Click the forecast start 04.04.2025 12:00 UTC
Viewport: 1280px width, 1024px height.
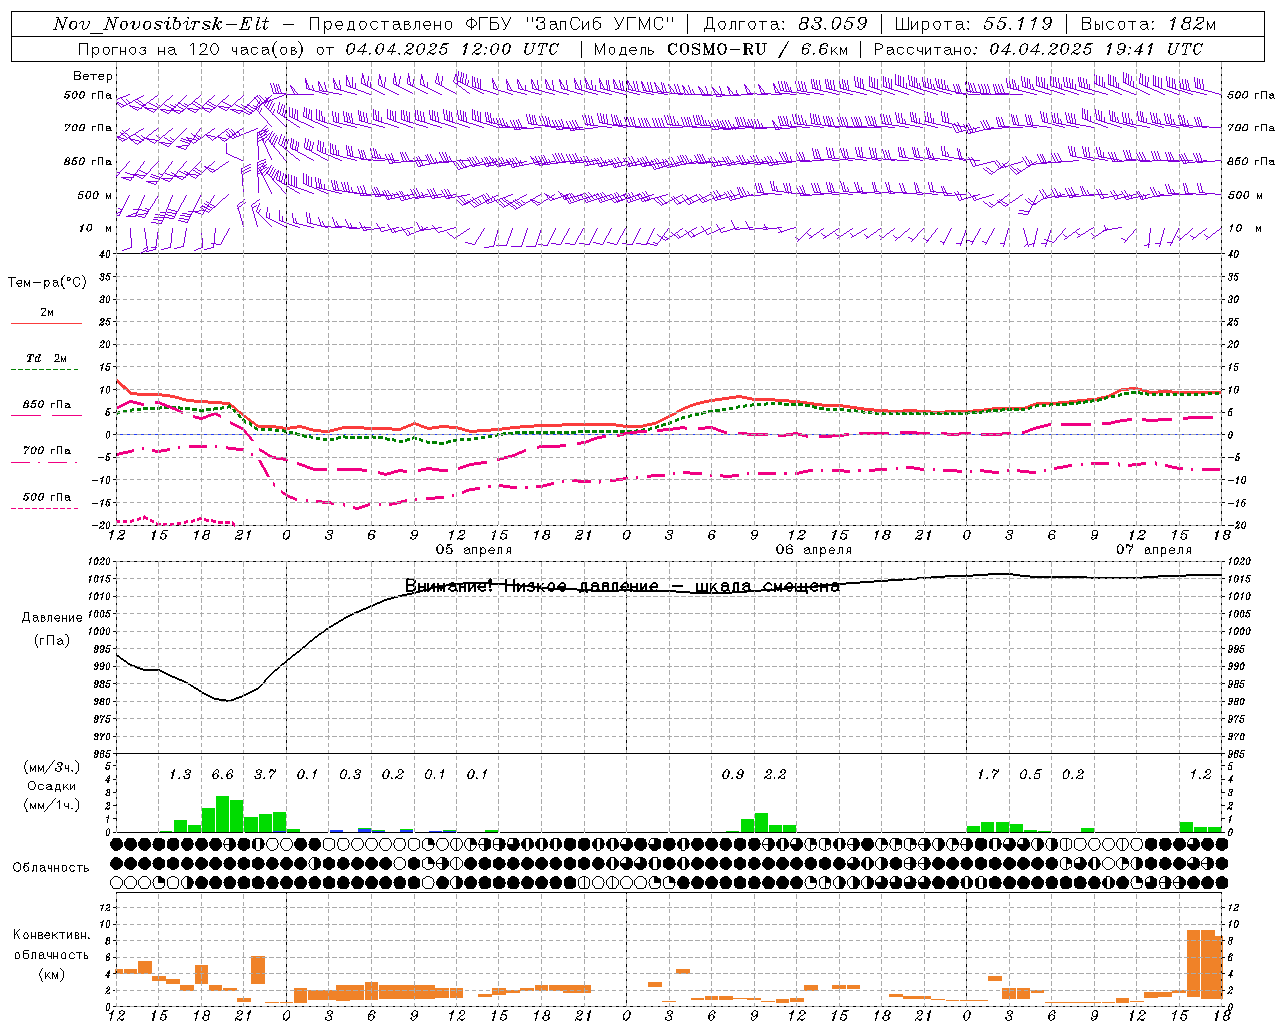(x=452, y=49)
